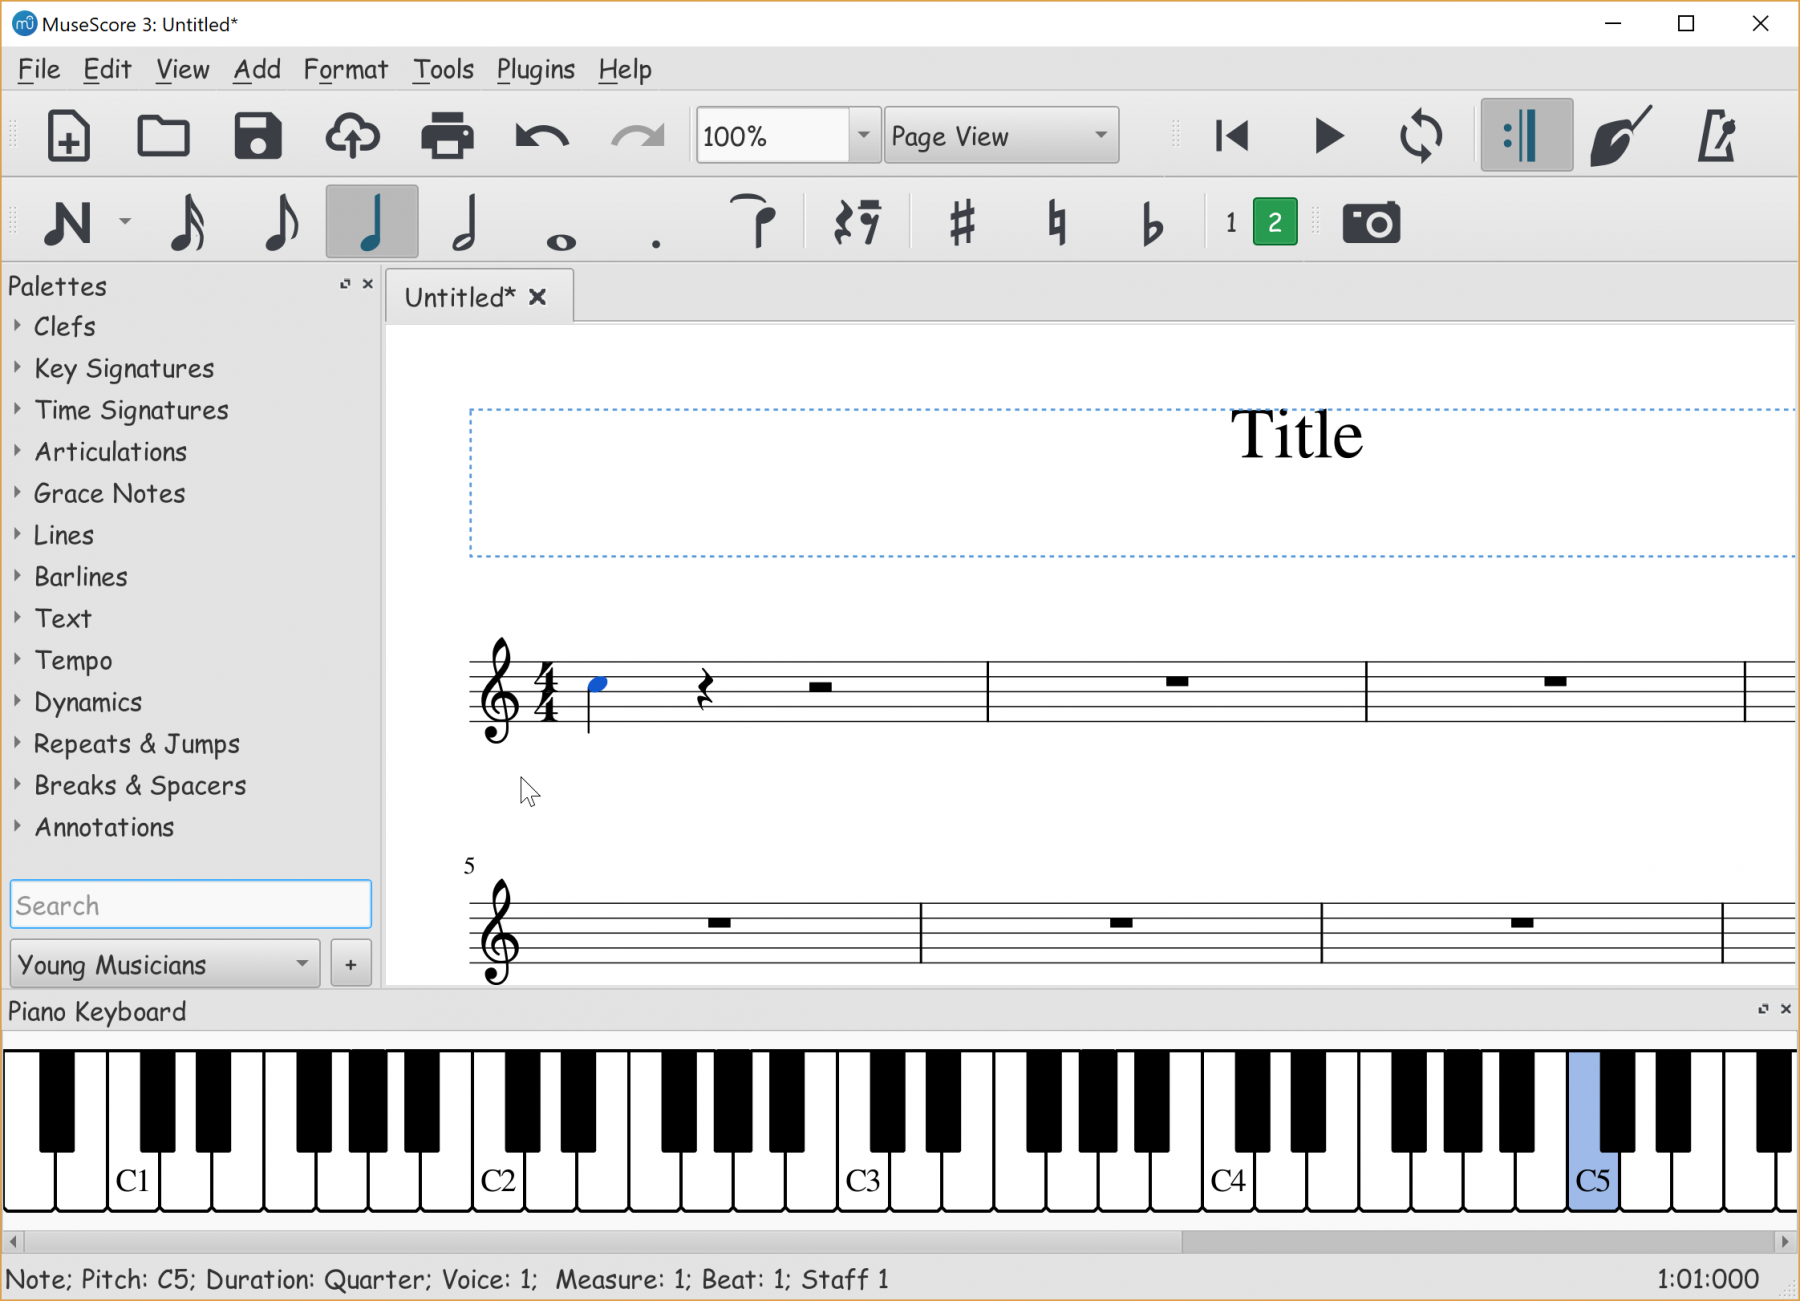
Task: Close the Palettes panel
Action: pos(368,284)
